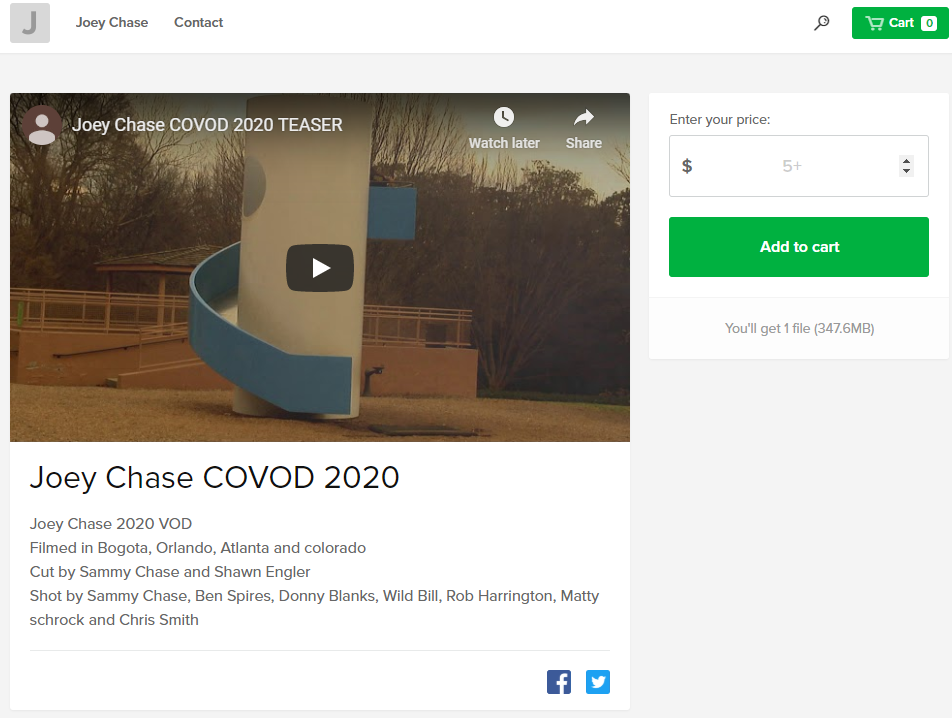Share the product on Facebook
The height and width of the screenshot is (718, 952).
(559, 682)
